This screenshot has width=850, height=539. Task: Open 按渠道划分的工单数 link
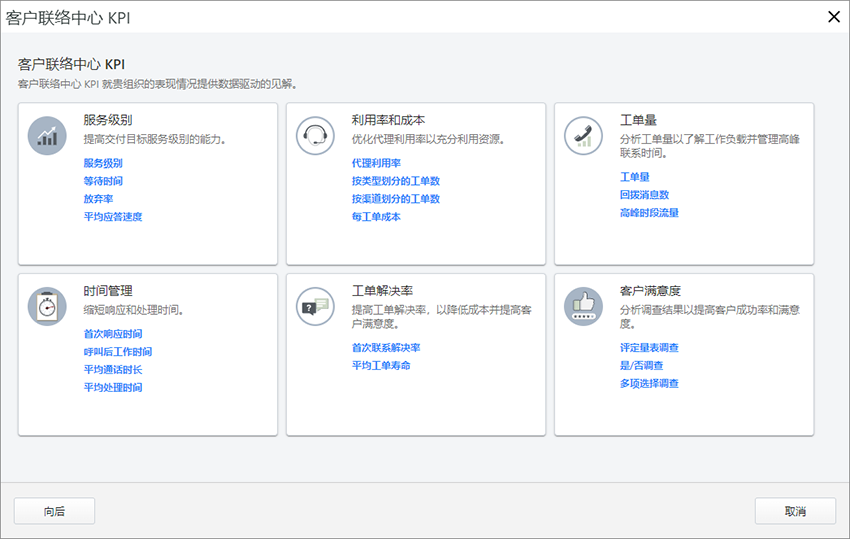click(x=396, y=199)
